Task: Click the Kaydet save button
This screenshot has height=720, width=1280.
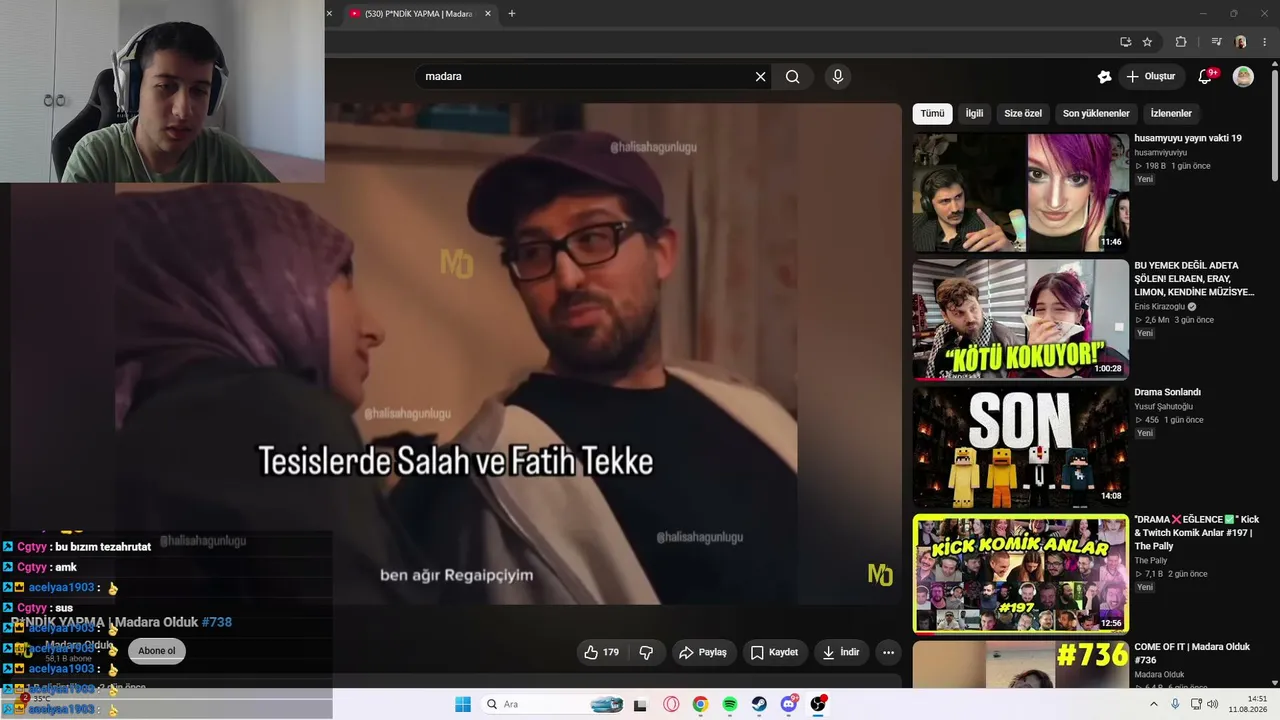Action: tap(774, 652)
